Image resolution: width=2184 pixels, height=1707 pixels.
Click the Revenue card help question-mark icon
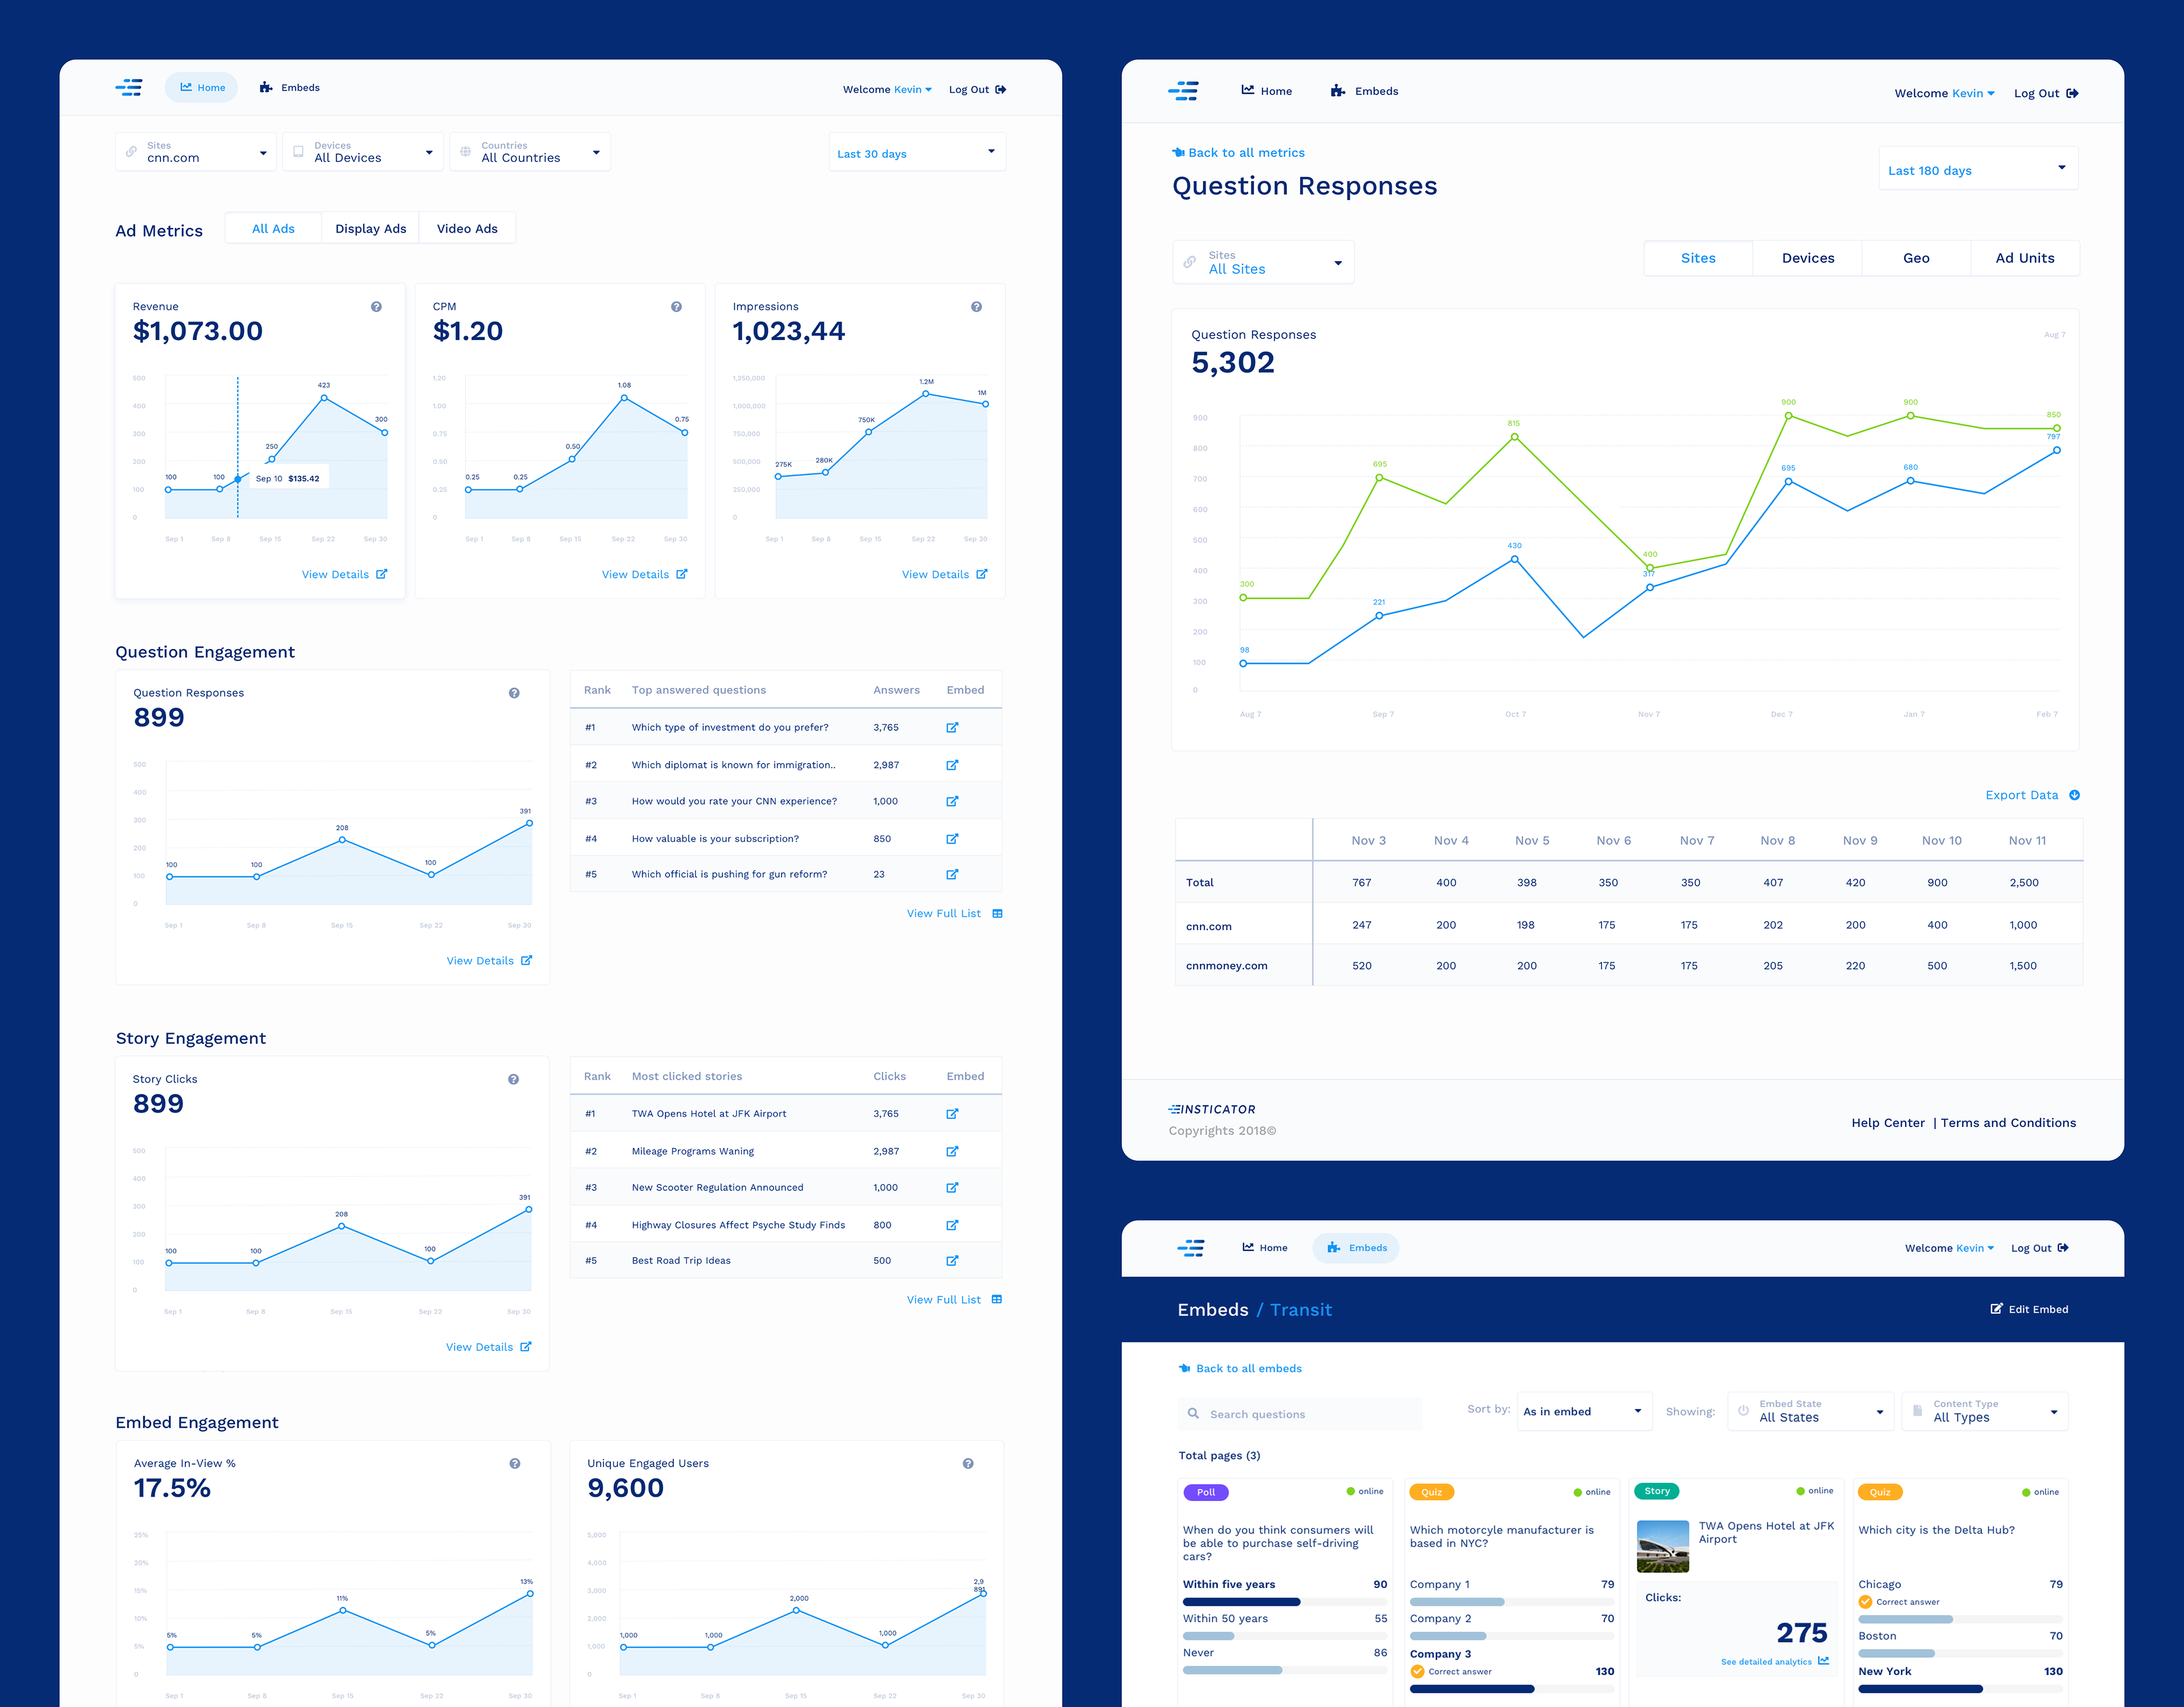(376, 307)
